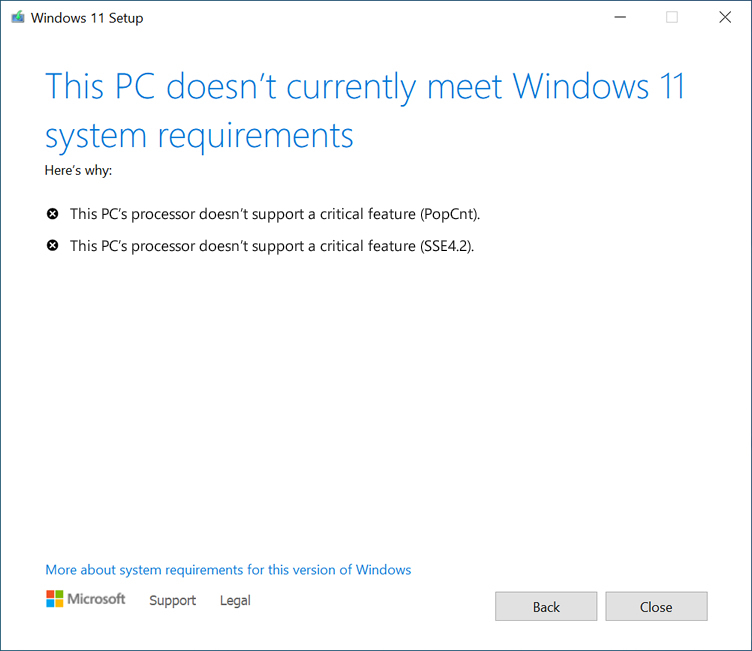Minimize the Windows 11 Setup window
Viewport: 752px width, 651px height.
point(620,17)
